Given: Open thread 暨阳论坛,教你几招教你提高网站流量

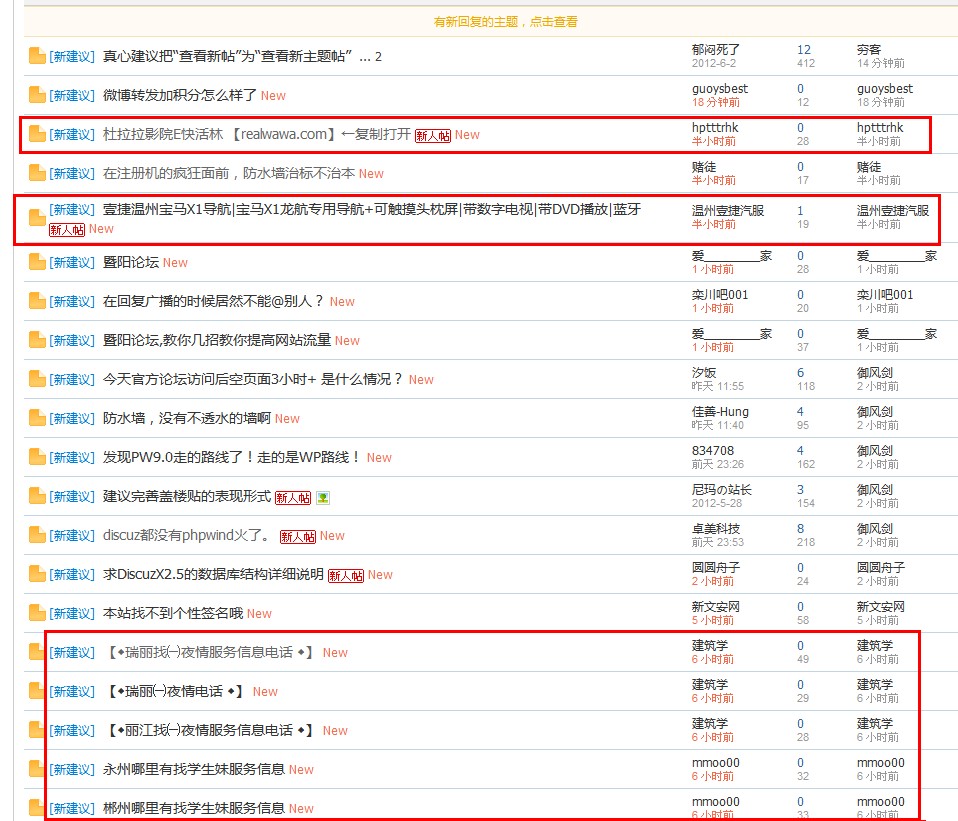Looking at the screenshot, I should tap(217, 340).
